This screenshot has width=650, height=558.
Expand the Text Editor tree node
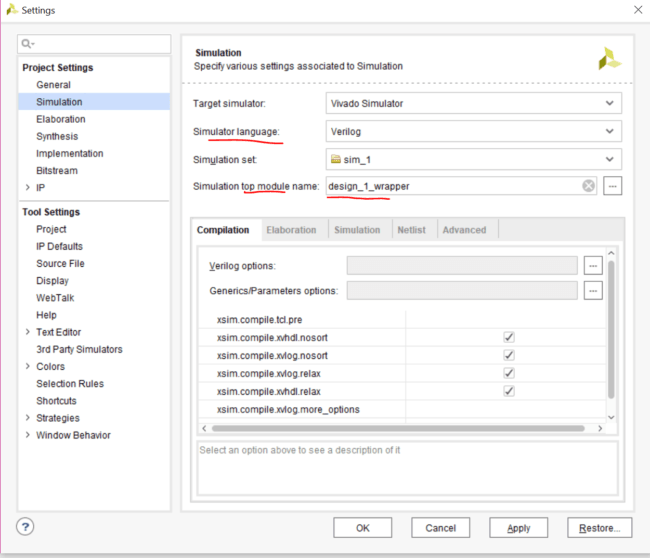[28, 332]
